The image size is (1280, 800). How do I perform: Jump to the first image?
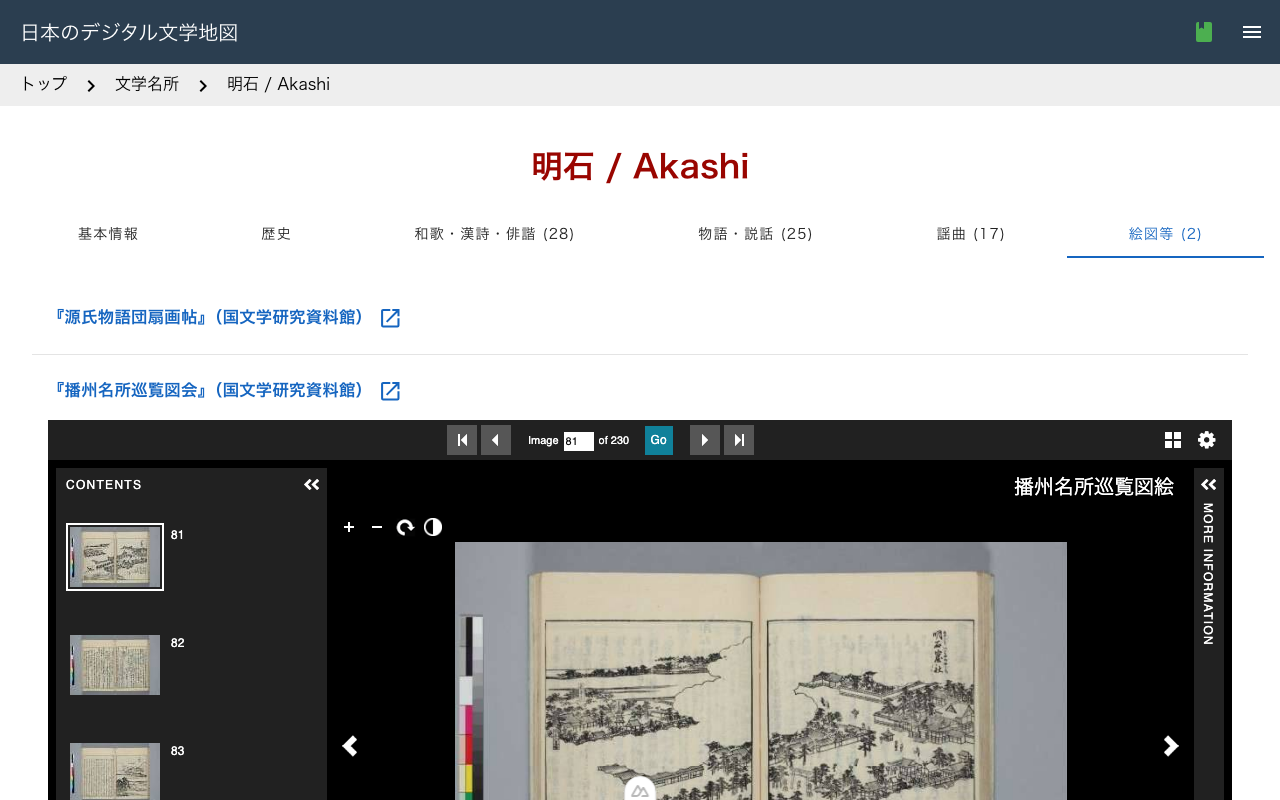462,440
